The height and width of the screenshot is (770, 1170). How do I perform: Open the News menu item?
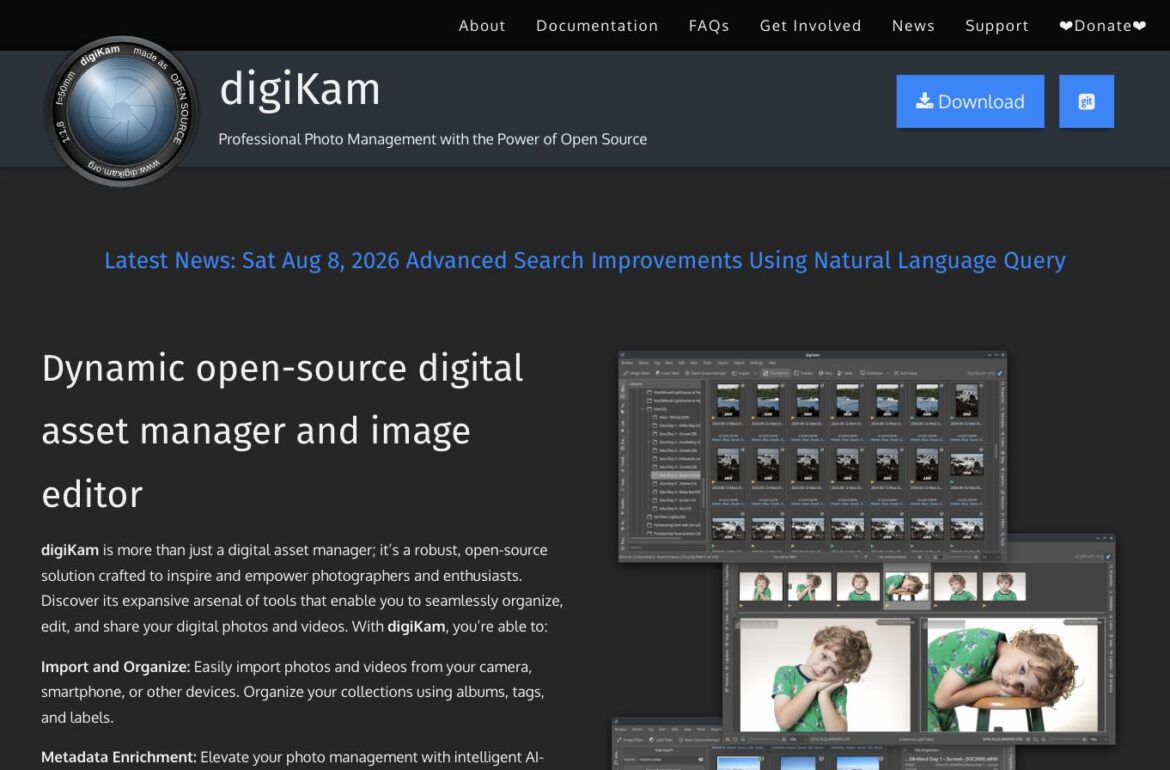[x=913, y=25]
